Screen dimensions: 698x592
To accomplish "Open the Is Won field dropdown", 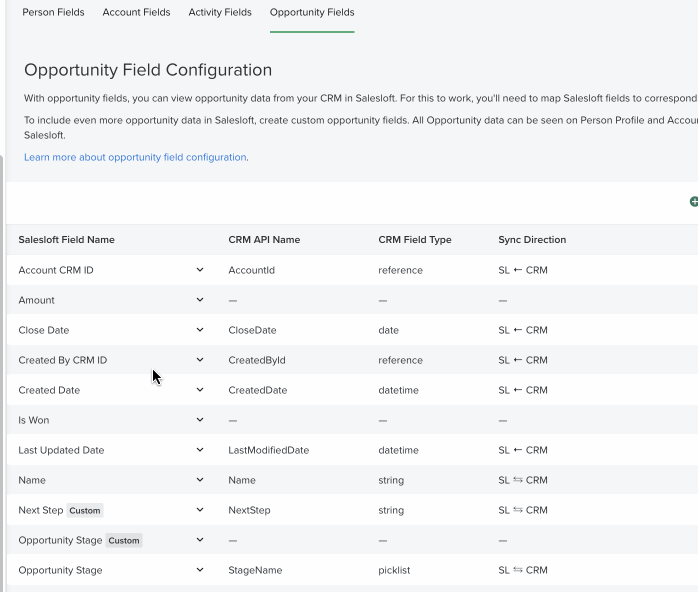I will click(x=200, y=420).
